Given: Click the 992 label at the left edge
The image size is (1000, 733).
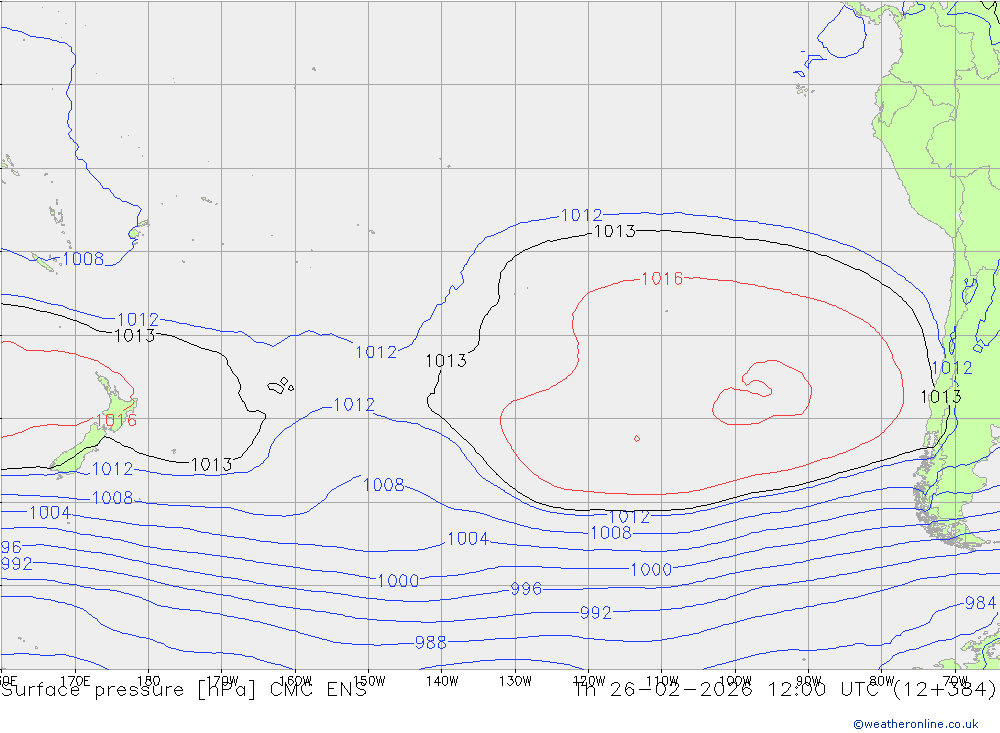Looking at the screenshot, I should [17, 564].
